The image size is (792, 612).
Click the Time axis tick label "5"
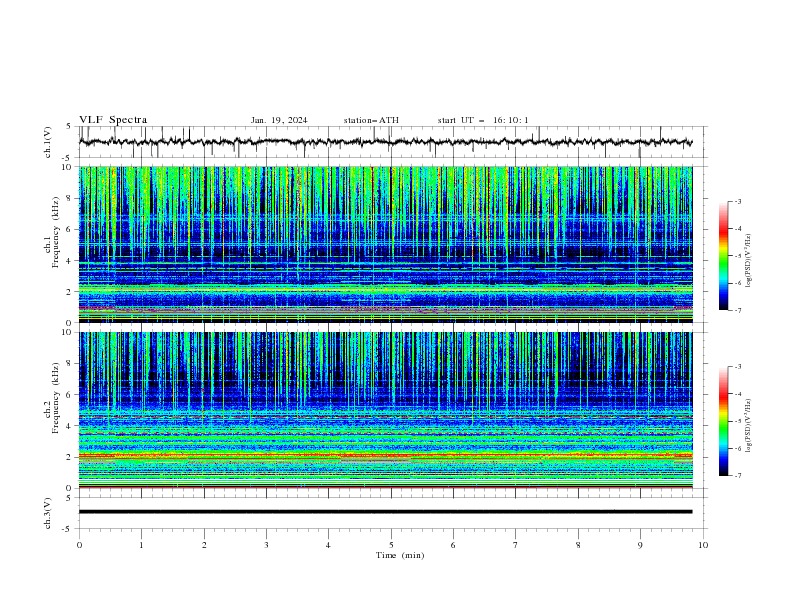[x=391, y=545]
